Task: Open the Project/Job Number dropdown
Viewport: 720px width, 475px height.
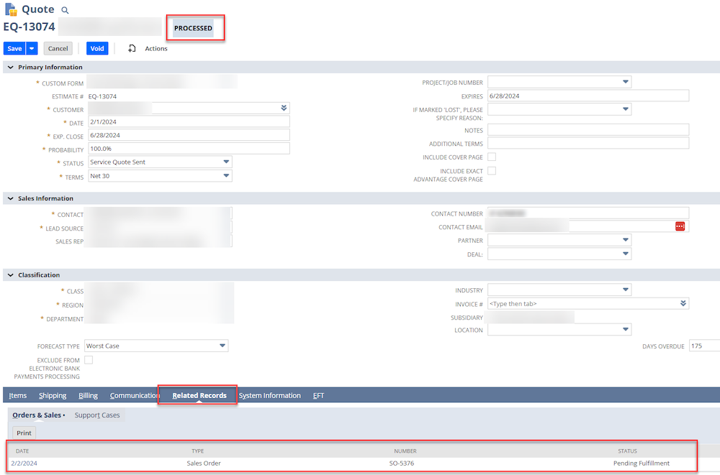Action: [x=559, y=82]
